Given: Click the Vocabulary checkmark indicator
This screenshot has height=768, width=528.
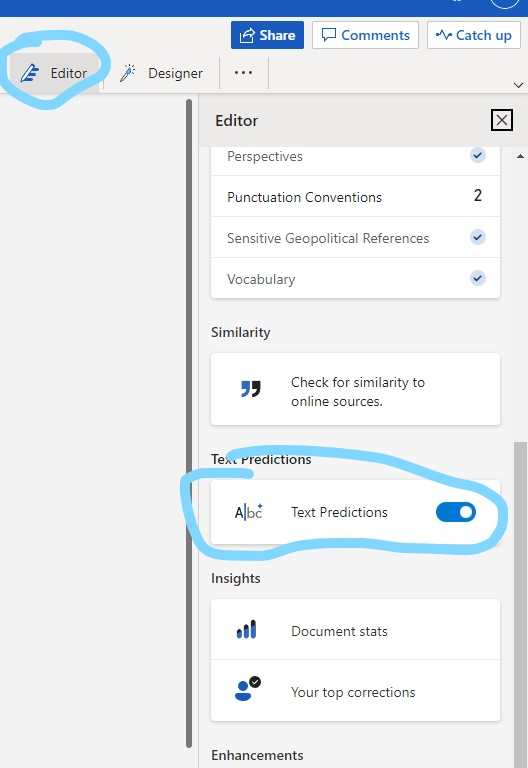Looking at the screenshot, I should pos(478,278).
